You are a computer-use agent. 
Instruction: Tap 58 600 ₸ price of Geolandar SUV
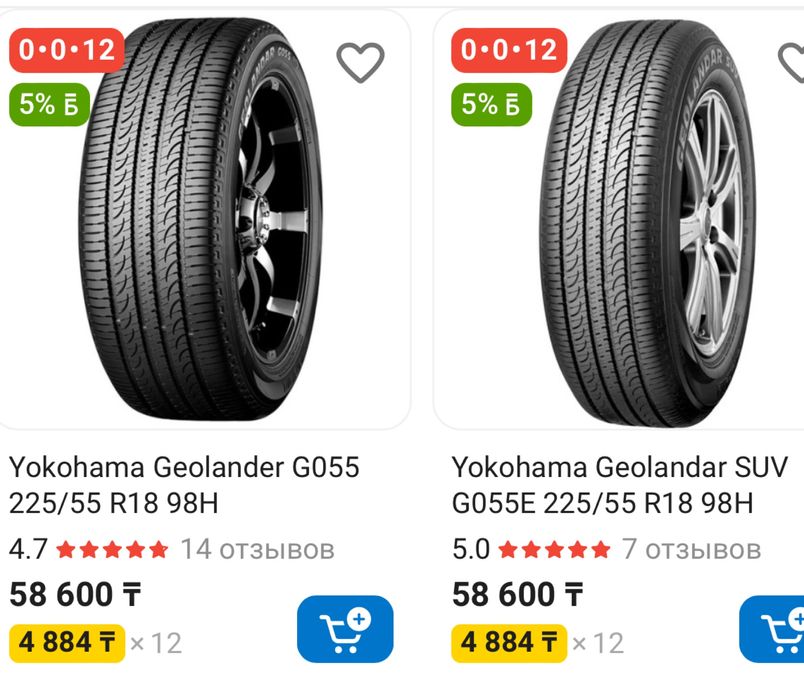[x=518, y=595]
